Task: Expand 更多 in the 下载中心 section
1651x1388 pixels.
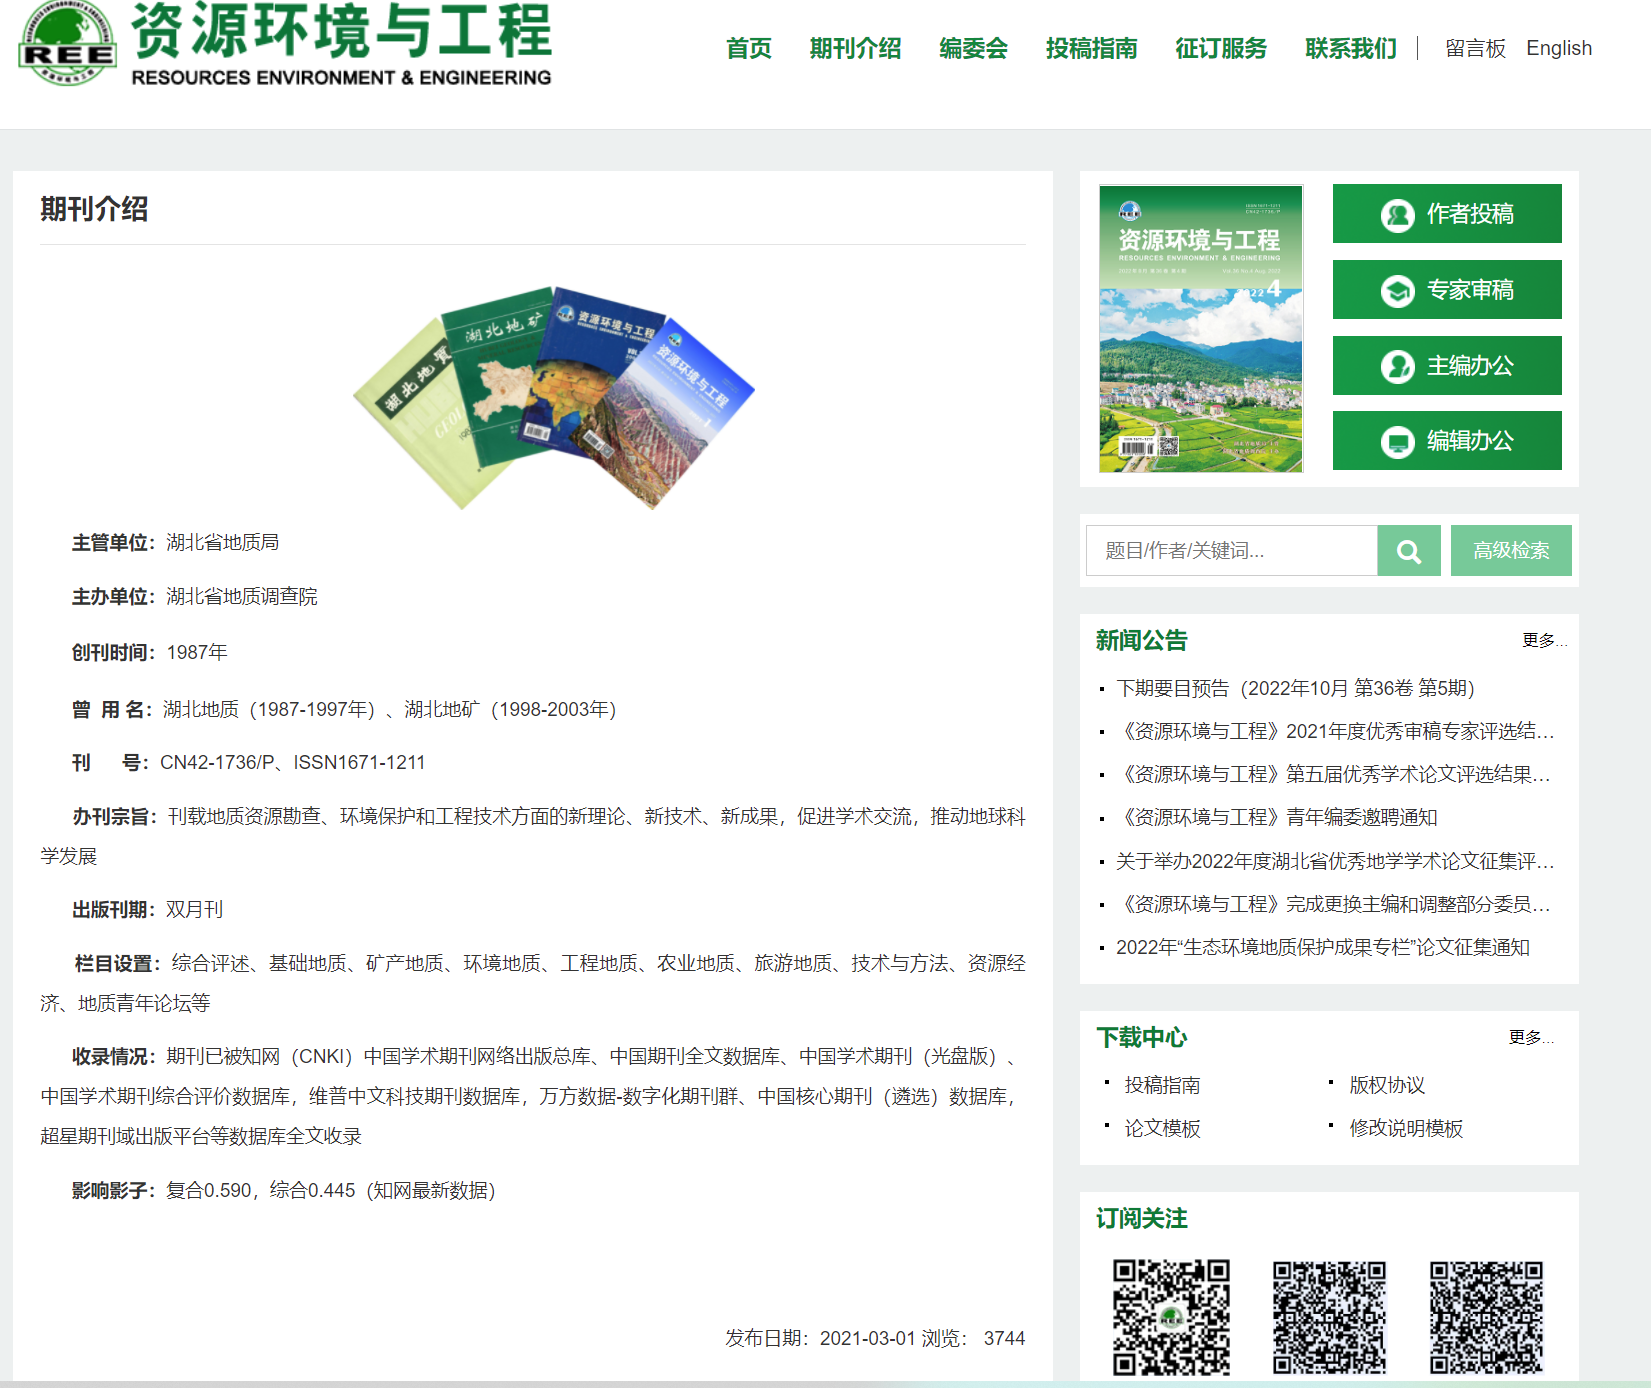Action: (1530, 1038)
